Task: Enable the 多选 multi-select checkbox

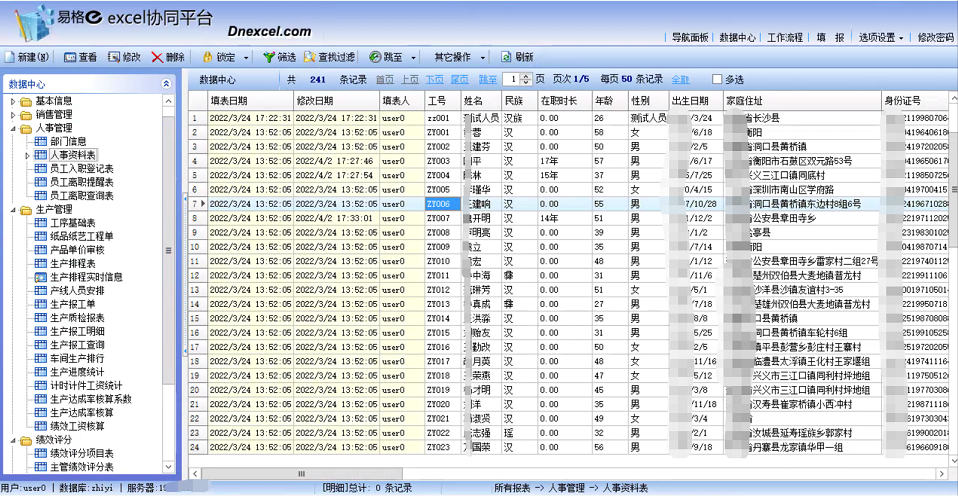Action: pyautogui.click(x=717, y=79)
